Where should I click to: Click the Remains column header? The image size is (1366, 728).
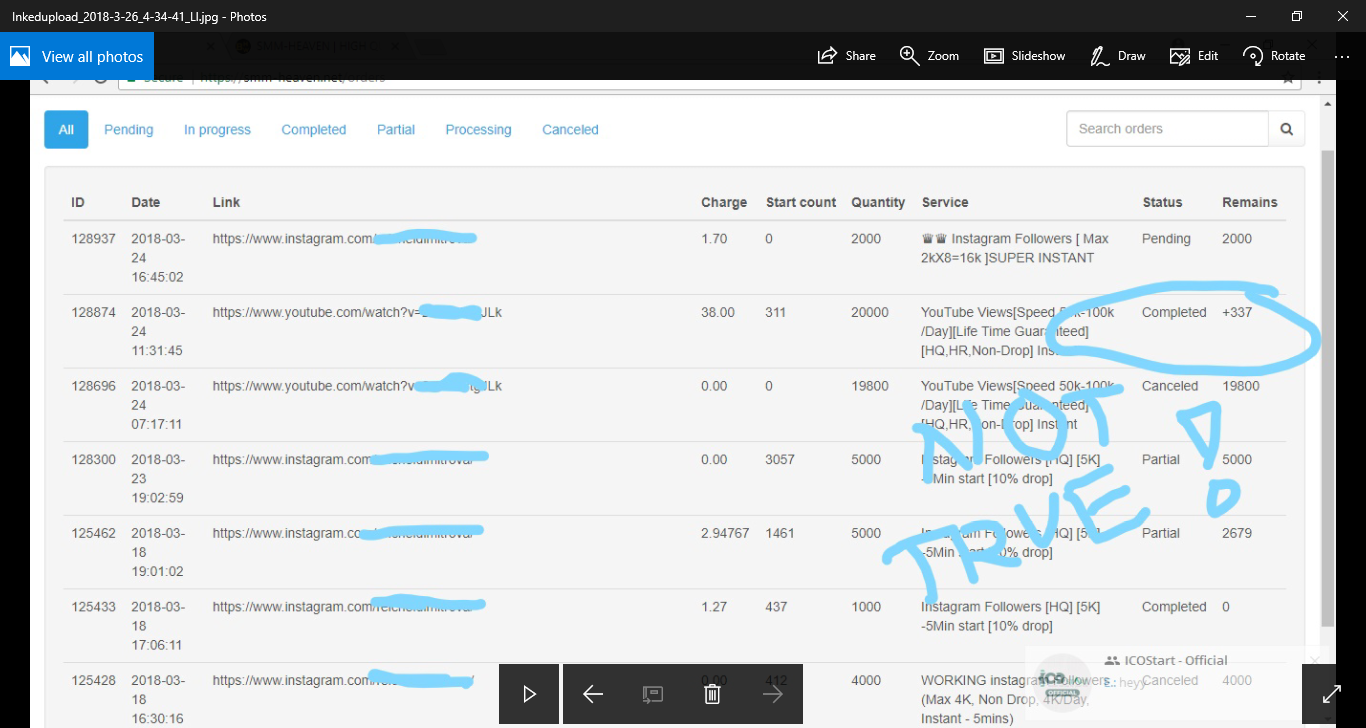tap(1250, 202)
